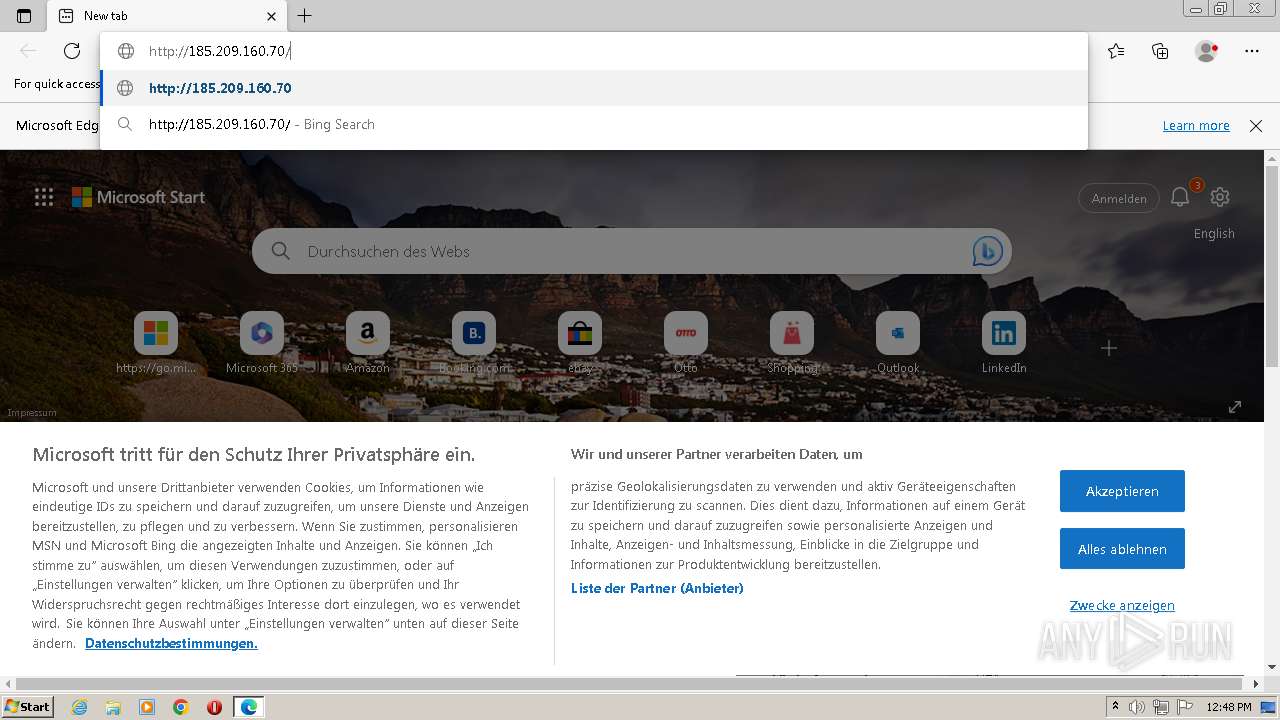Image resolution: width=1280 pixels, height=720 pixels.
Task: Open the Booking.com quick link
Action: point(474,343)
